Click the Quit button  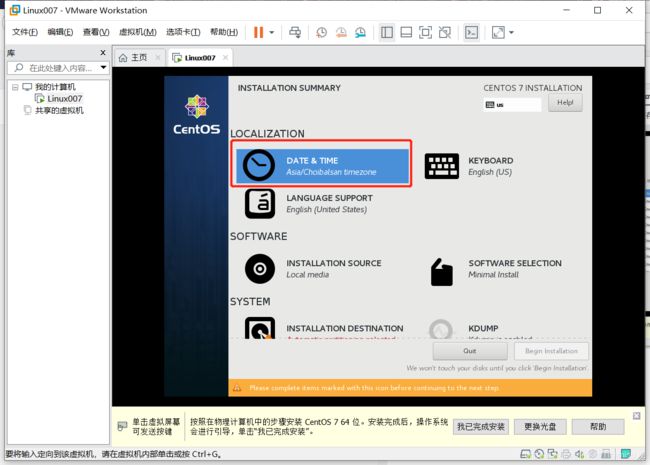[x=470, y=351]
